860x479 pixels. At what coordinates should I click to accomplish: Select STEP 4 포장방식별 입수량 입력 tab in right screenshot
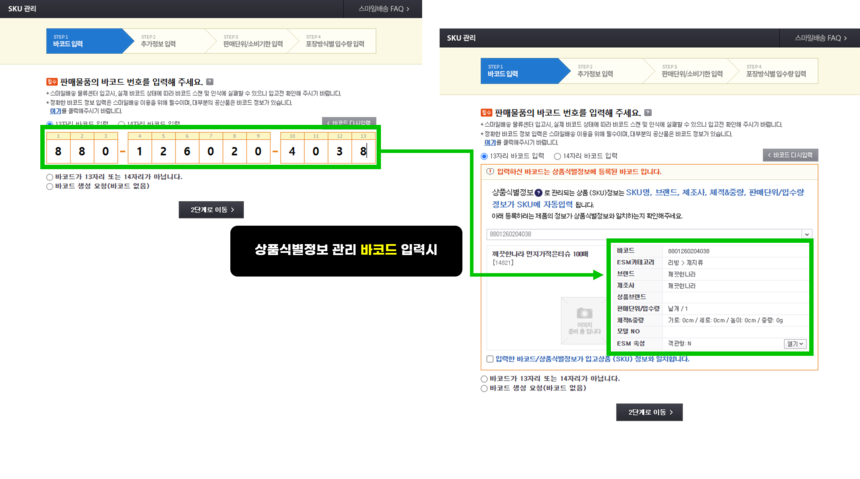[x=776, y=71]
